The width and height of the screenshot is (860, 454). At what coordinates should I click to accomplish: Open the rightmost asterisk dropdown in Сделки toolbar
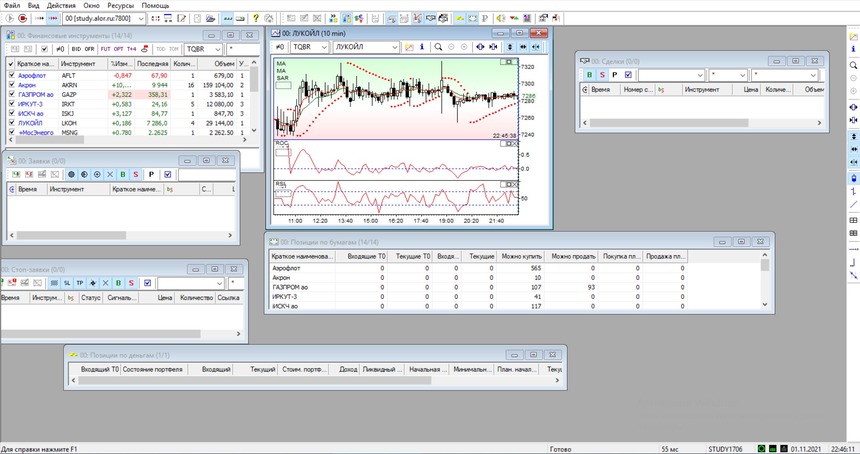785,75
